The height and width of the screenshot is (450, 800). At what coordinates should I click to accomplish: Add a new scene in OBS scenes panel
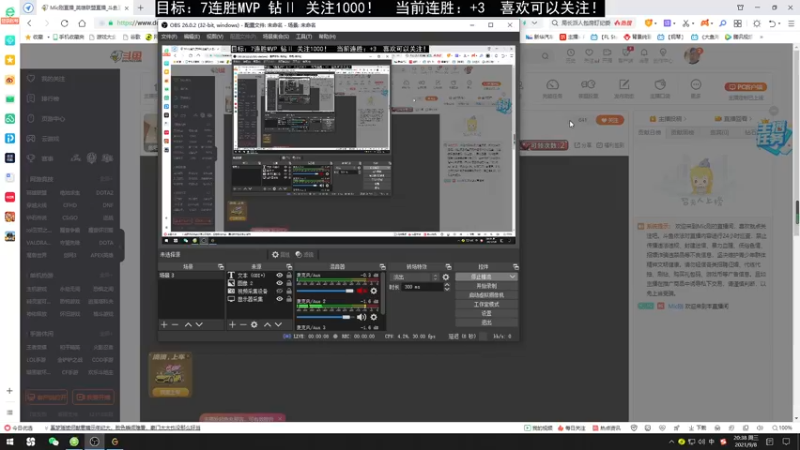click(x=164, y=324)
